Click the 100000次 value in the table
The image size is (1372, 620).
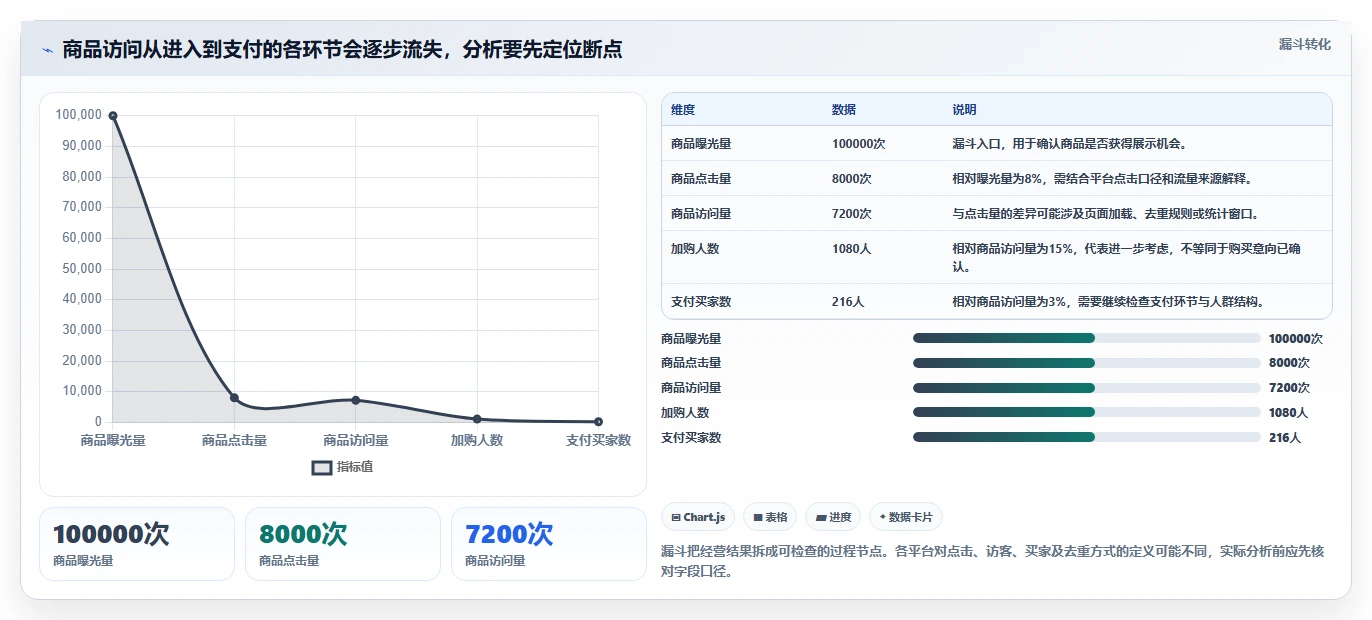[x=859, y=144]
